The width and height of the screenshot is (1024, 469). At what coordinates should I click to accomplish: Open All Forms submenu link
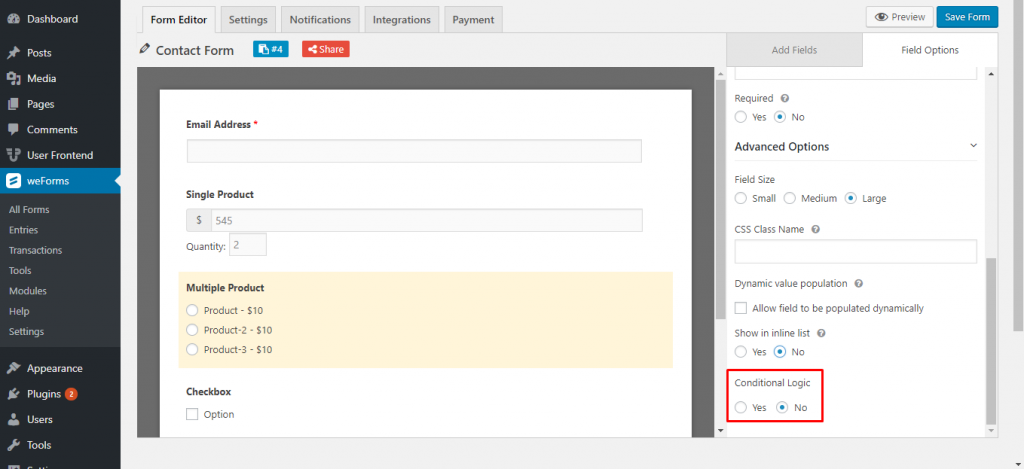click(29, 210)
